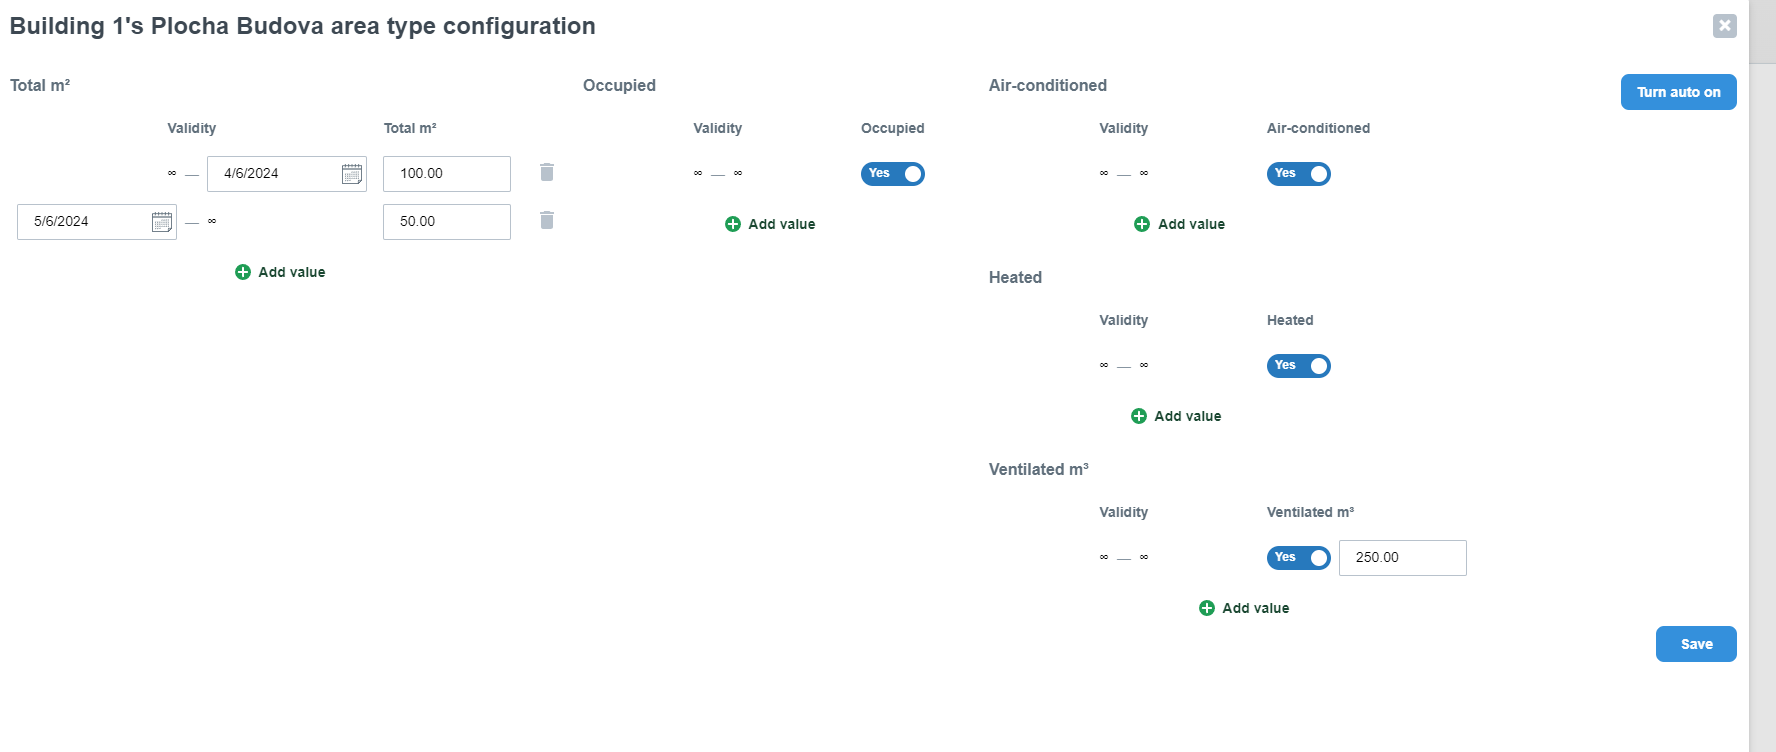Screen dimensions: 1776x752
Task: Click the Turn auto on button
Action: 1678,92
